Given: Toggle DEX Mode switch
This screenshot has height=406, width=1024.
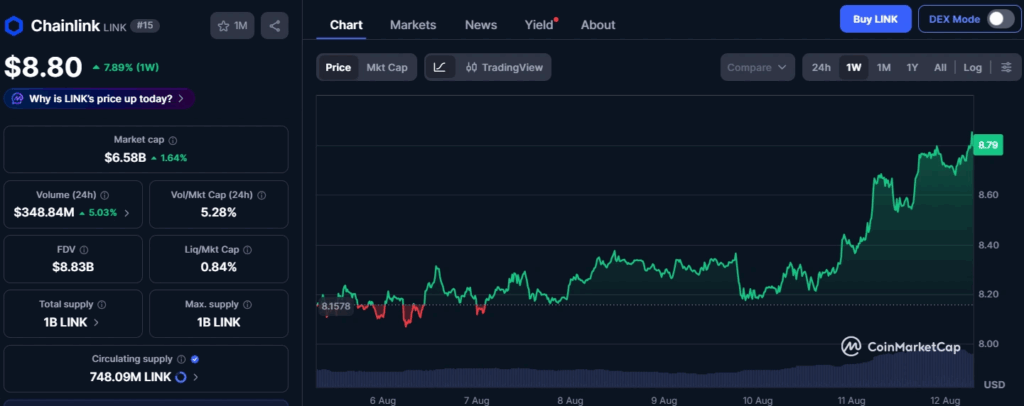Looking at the screenshot, I should [1001, 19].
